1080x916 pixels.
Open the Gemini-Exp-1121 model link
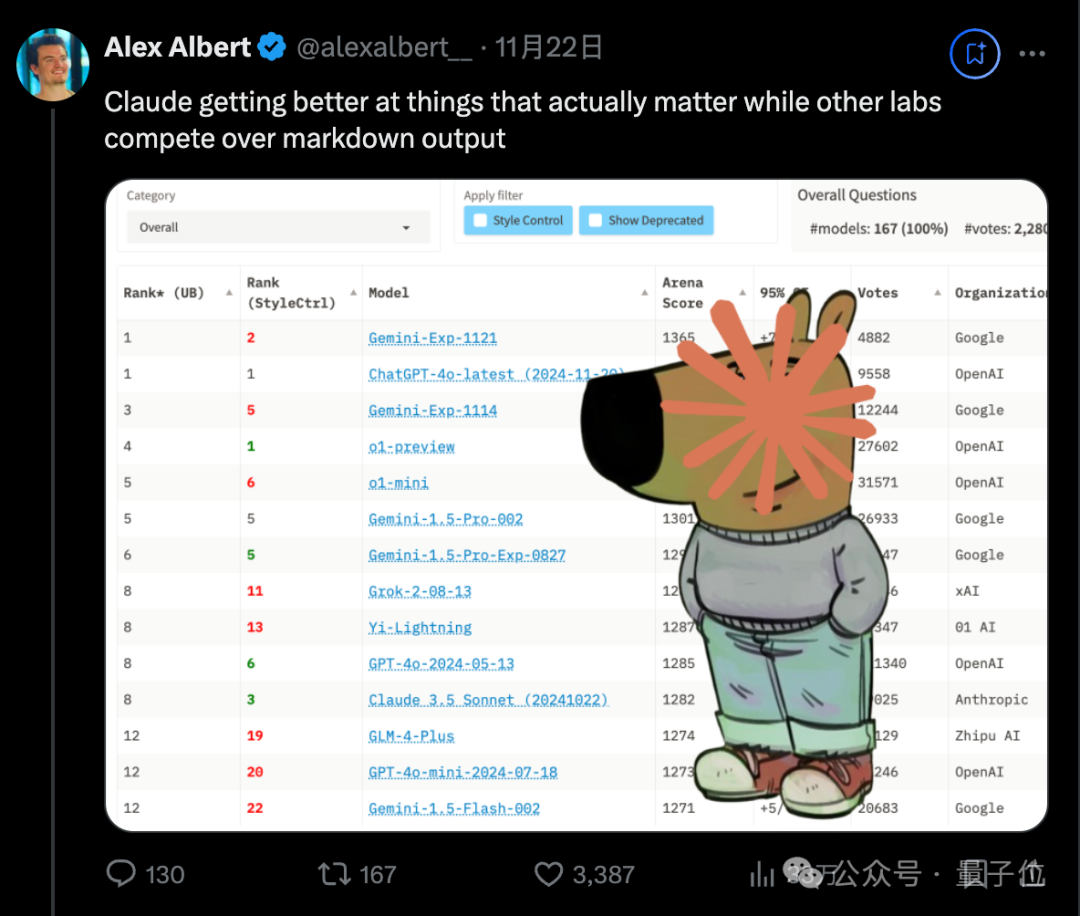[434, 338]
